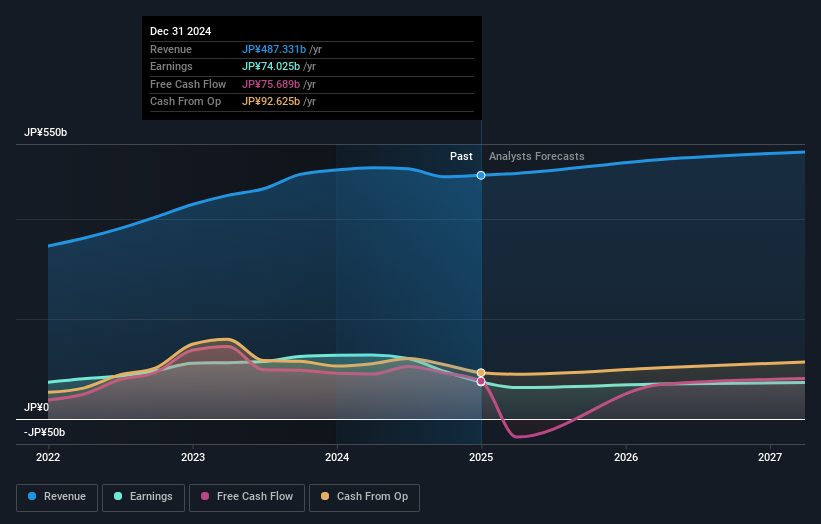The width and height of the screenshot is (821, 524).
Task: Click the Free Cash Flow label in tooltip
Action: (x=188, y=84)
